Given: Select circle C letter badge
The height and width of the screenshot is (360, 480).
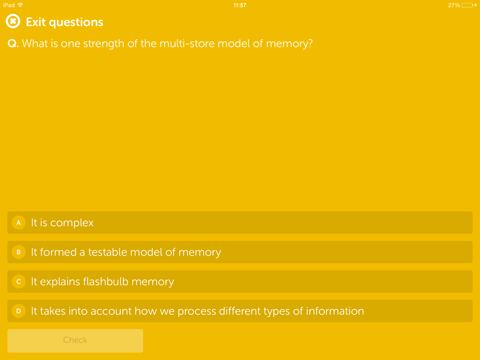Looking at the screenshot, I should coord(19,282).
